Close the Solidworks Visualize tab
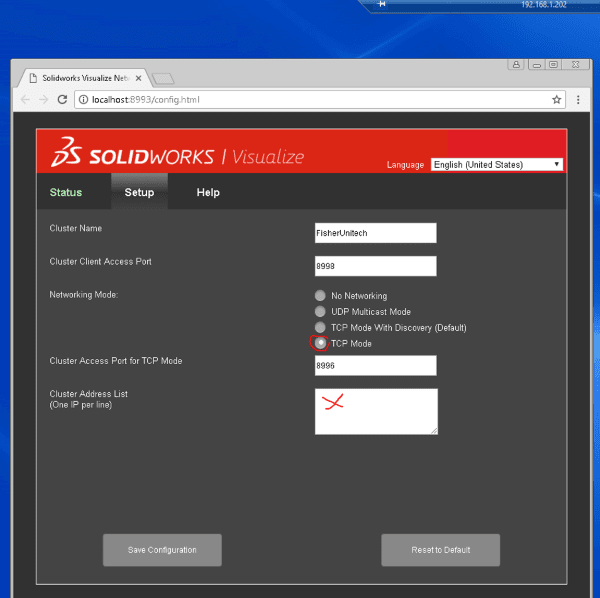 (139, 78)
